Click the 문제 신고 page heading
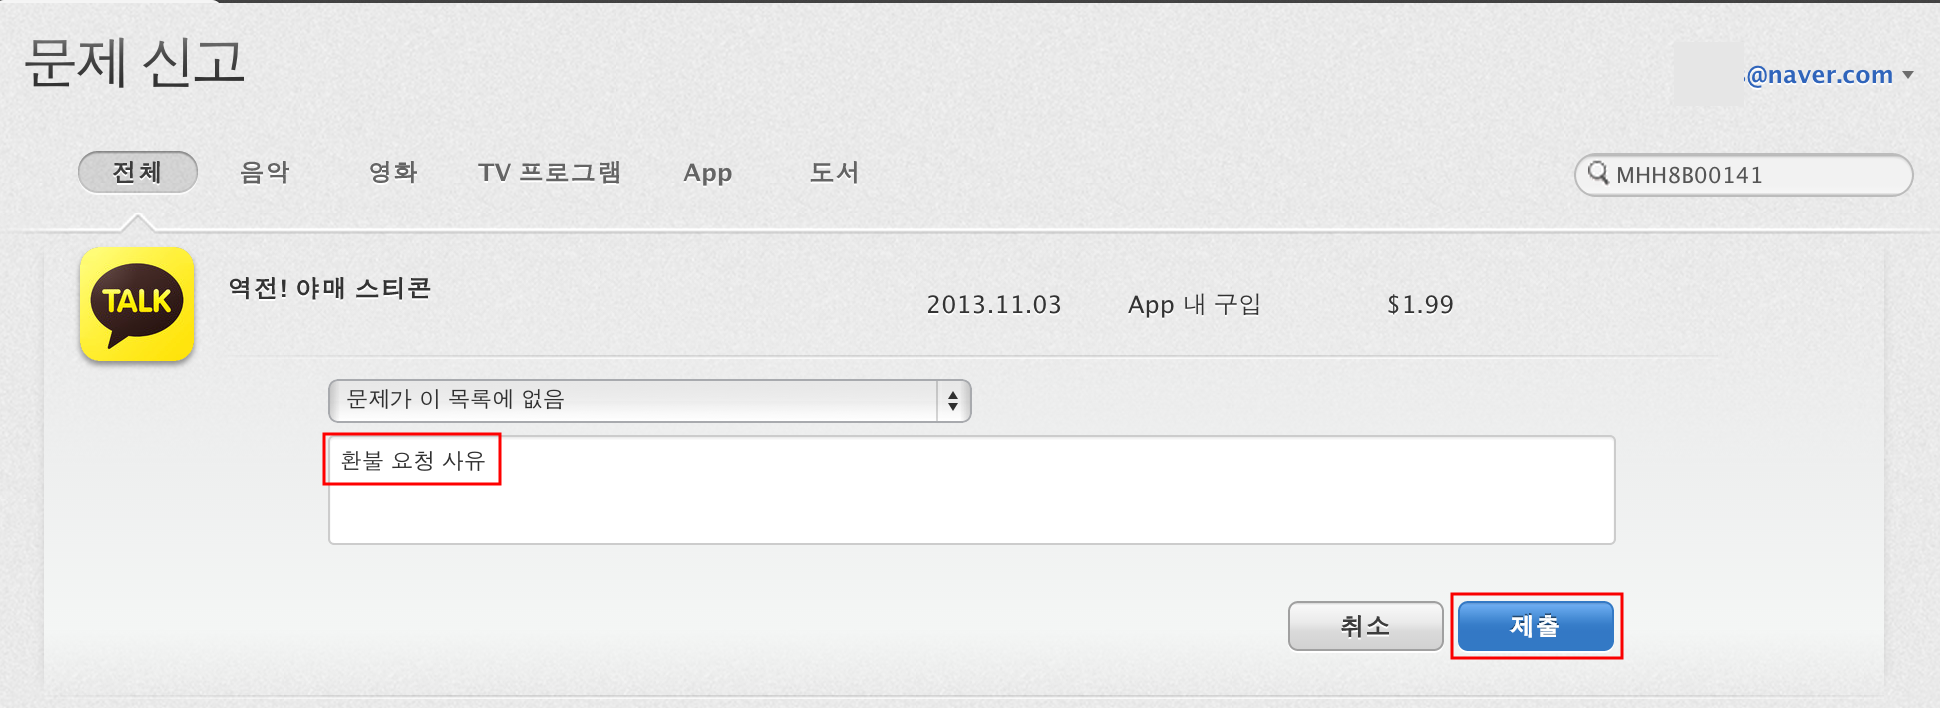The image size is (1940, 708). 134,62
